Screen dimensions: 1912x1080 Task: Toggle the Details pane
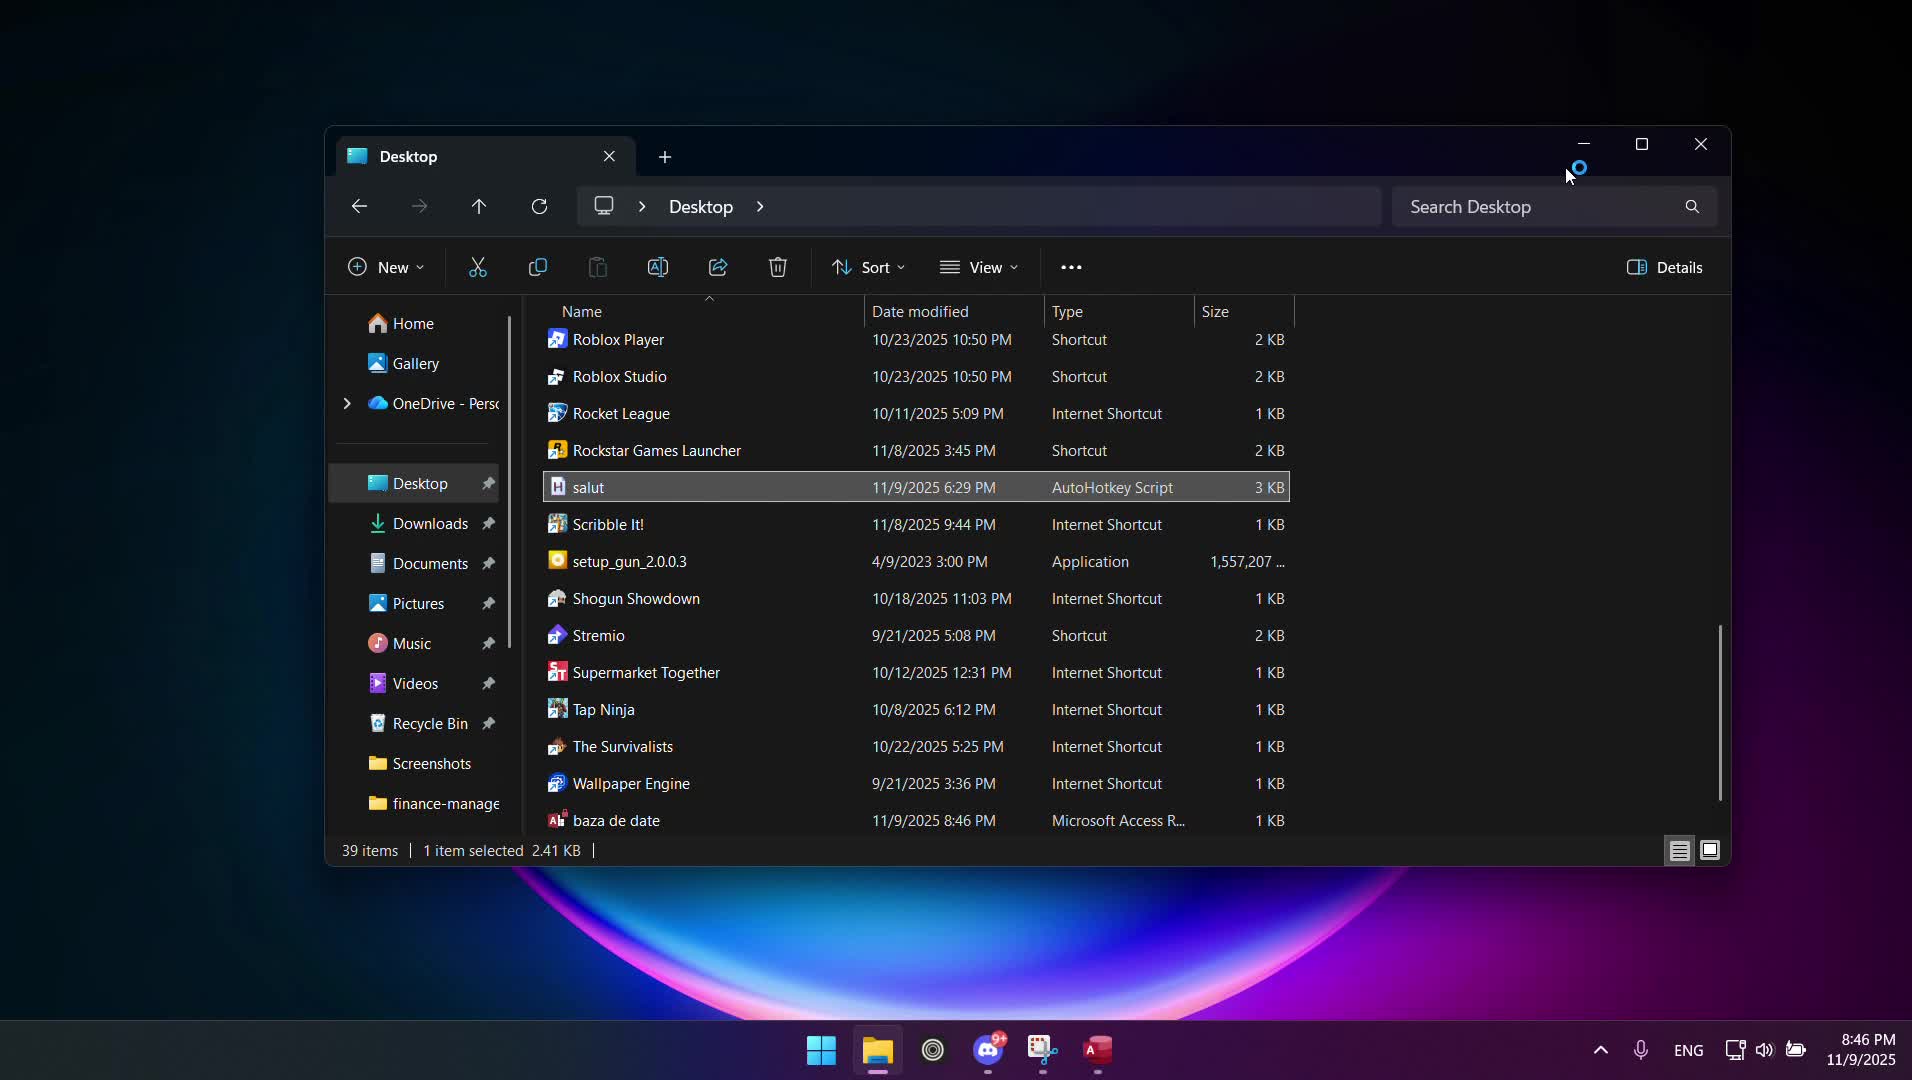[x=1665, y=267]
